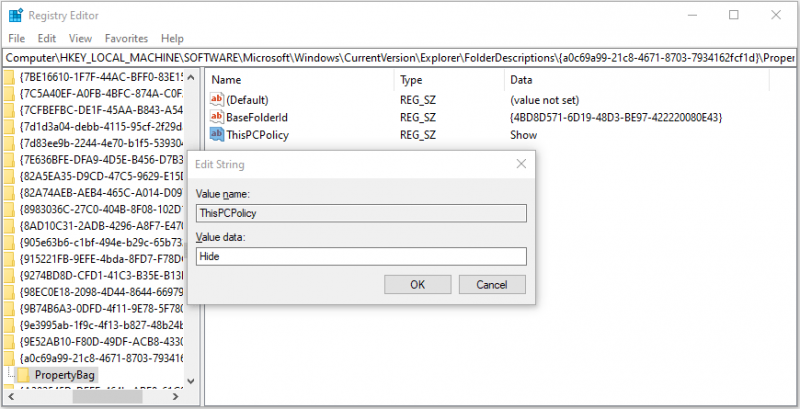Open the Help menu
Viewport: 800px width, 409px height.
tap(172, 38)
